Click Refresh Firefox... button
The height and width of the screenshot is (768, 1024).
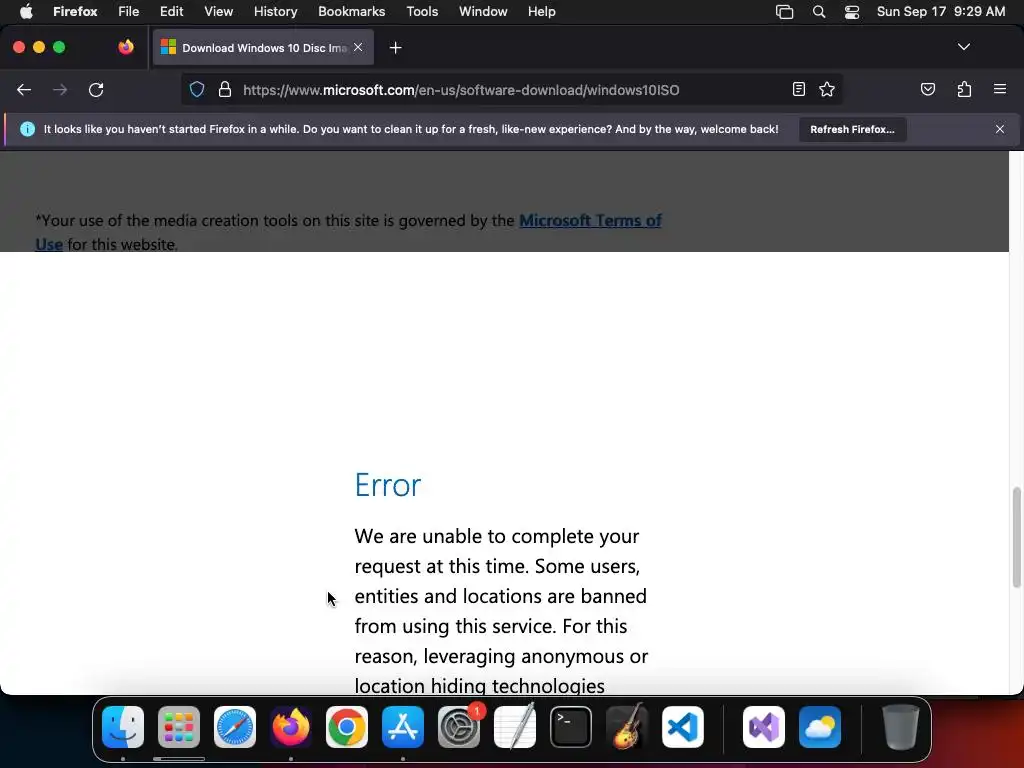tap(852, 129)
